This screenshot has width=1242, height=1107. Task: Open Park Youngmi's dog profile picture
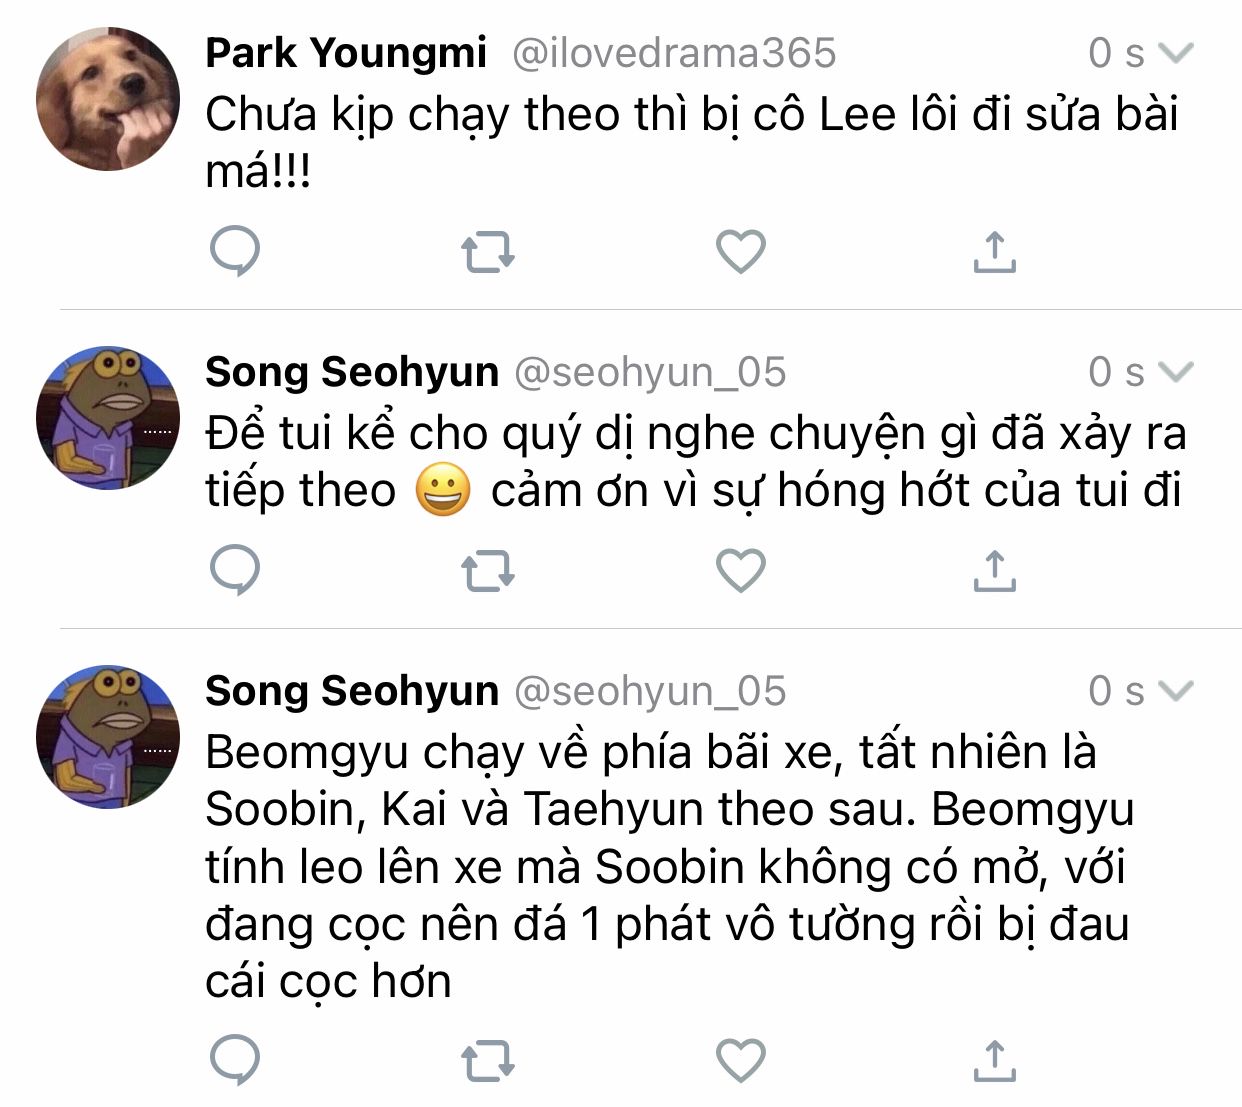pos(108,99)
